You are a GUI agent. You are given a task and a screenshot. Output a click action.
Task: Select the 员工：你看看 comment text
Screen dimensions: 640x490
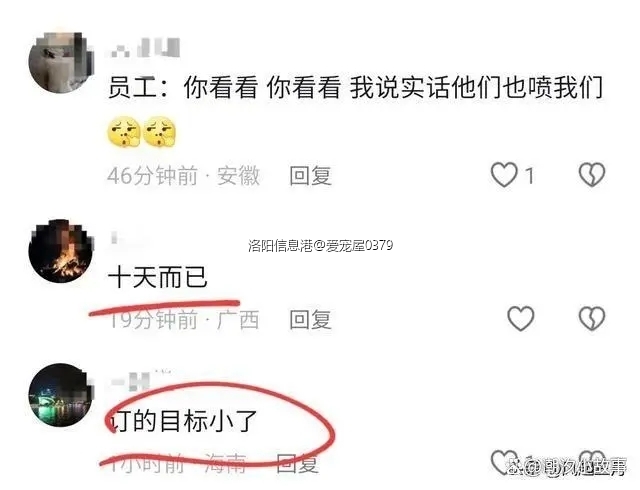(x=356, y=87)
